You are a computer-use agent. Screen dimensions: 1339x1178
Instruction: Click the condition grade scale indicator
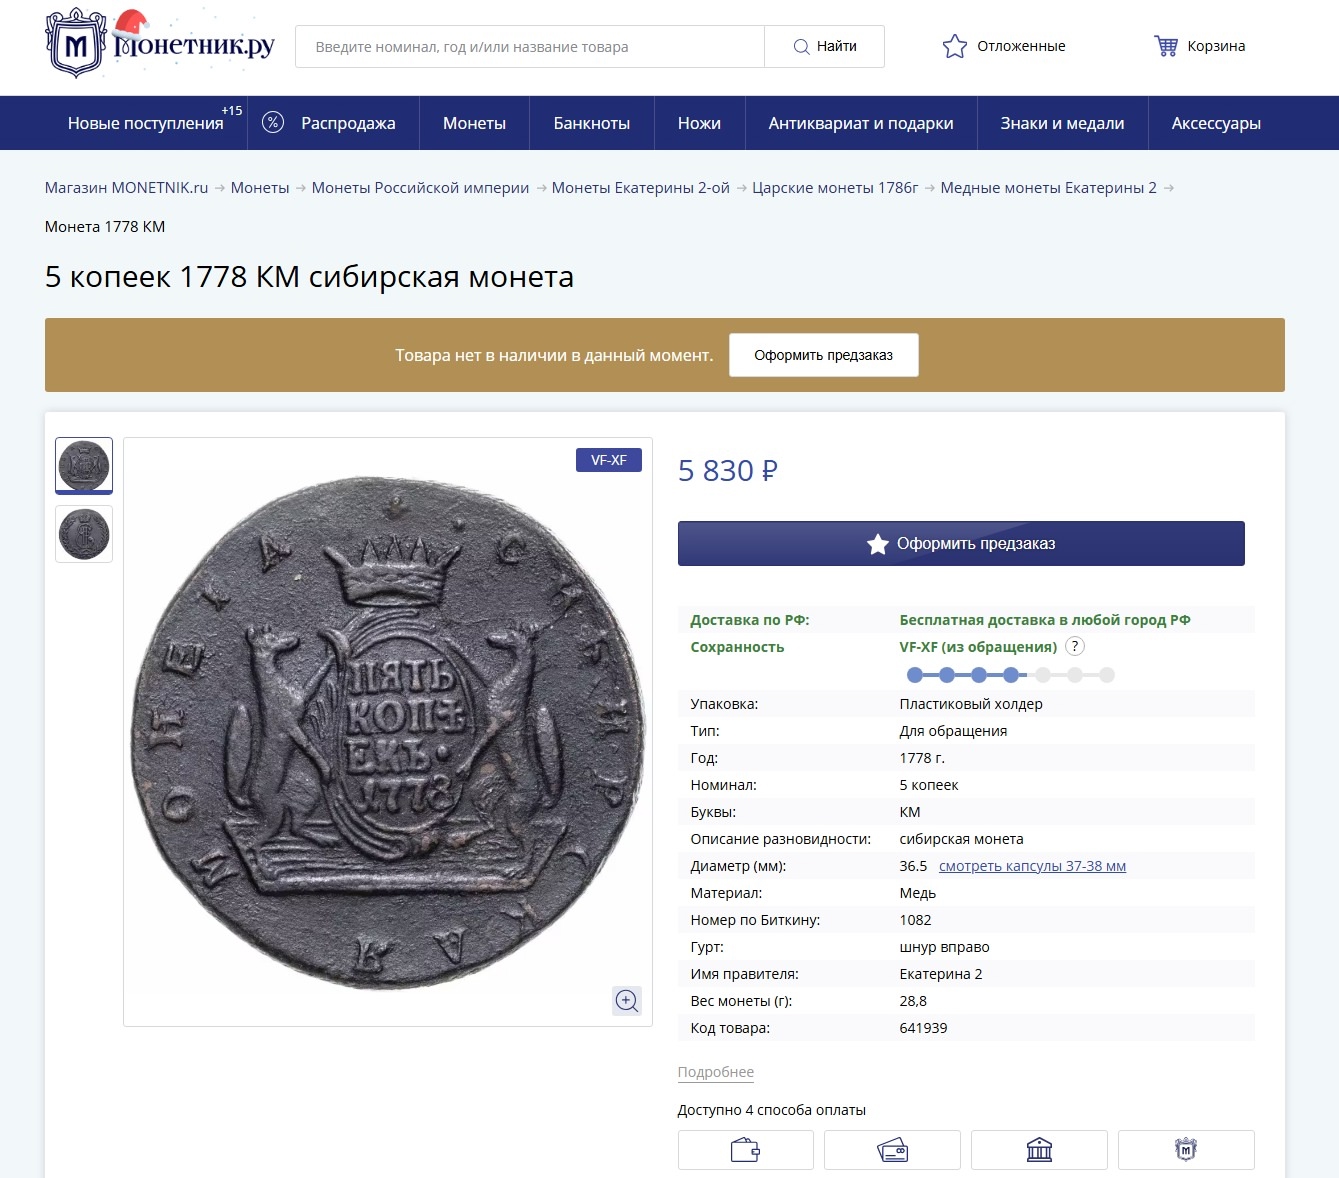1010,675
